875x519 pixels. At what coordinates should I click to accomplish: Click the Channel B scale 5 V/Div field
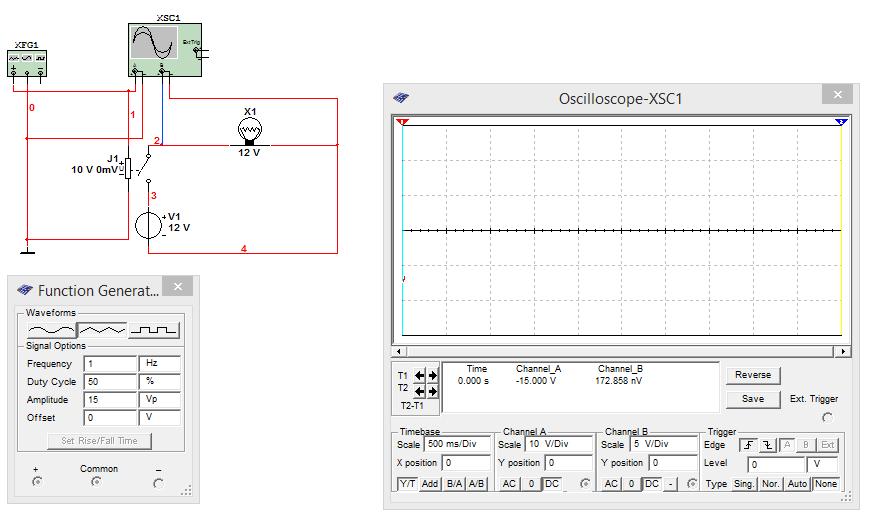(664, 444)
